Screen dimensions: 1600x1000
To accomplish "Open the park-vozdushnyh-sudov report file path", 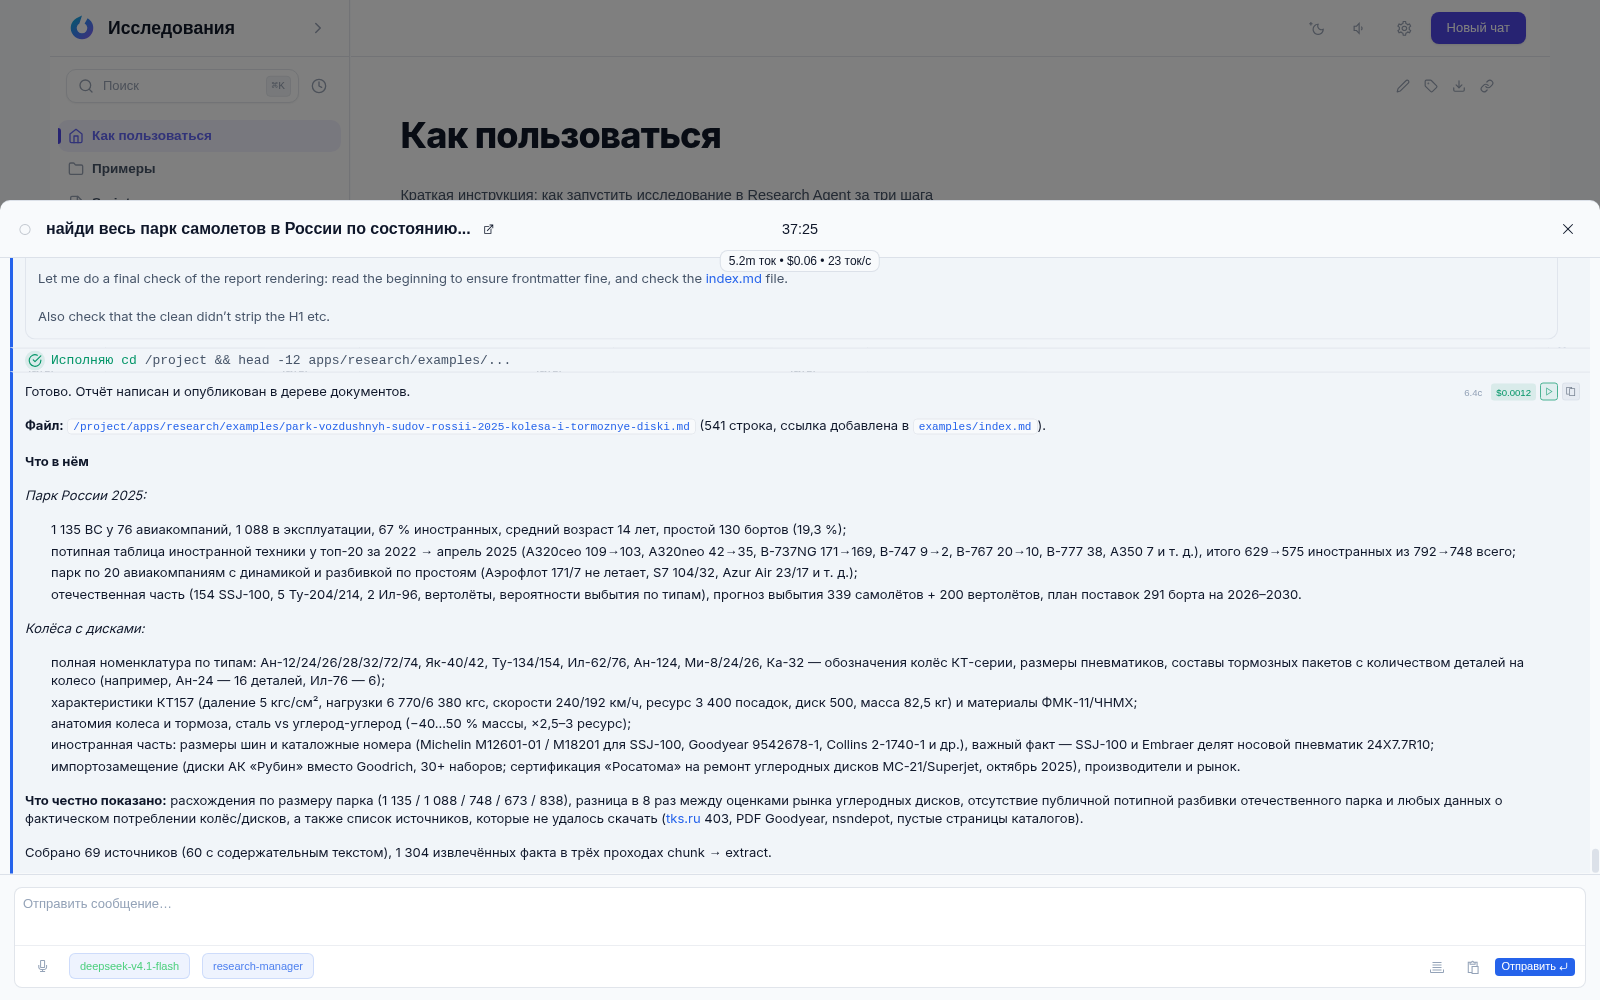I will point(382,426).
